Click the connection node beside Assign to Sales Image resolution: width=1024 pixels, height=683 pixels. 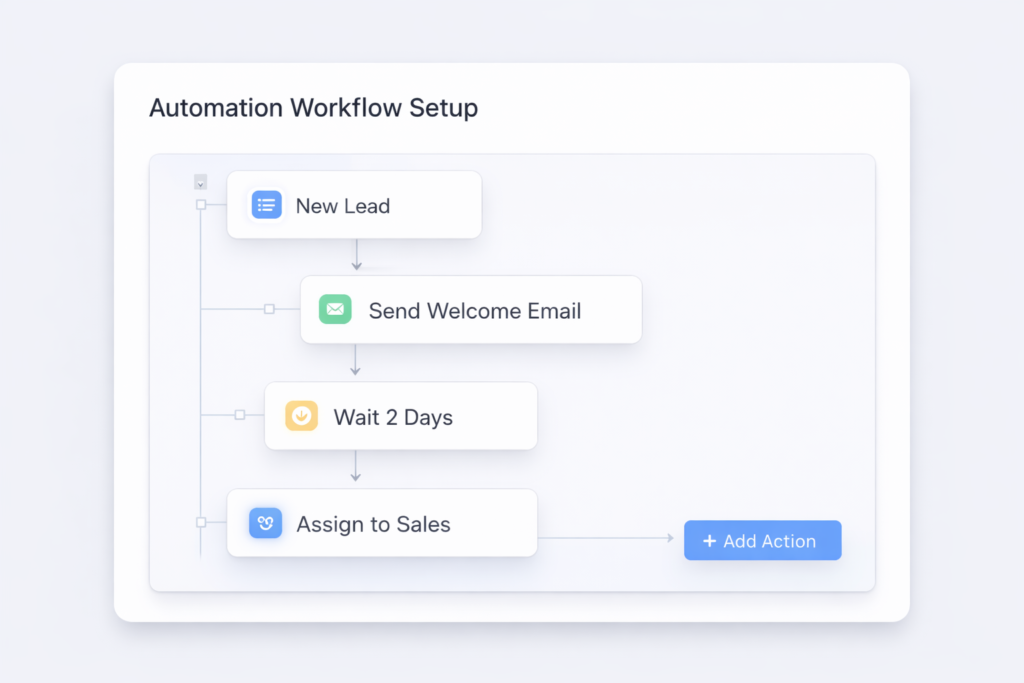click(203, 523)
